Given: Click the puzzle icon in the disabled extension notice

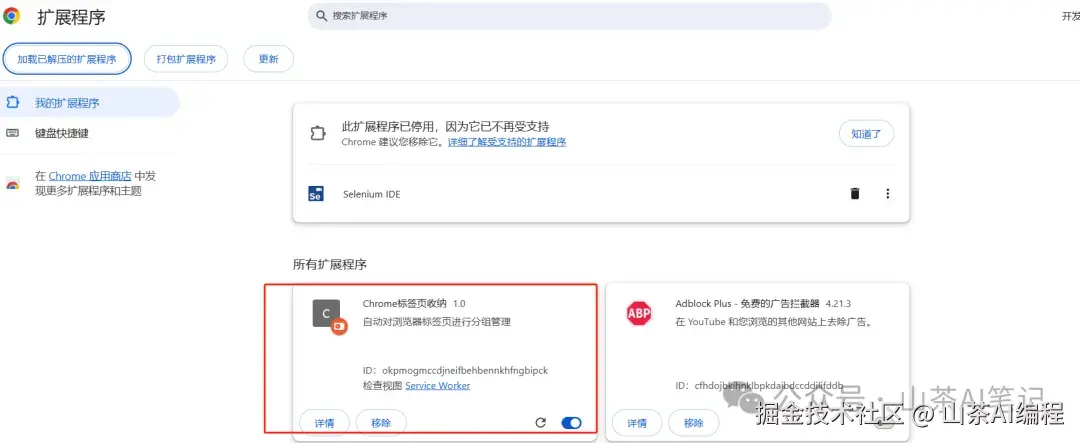Looking at the screenshot, I should 317,134.
